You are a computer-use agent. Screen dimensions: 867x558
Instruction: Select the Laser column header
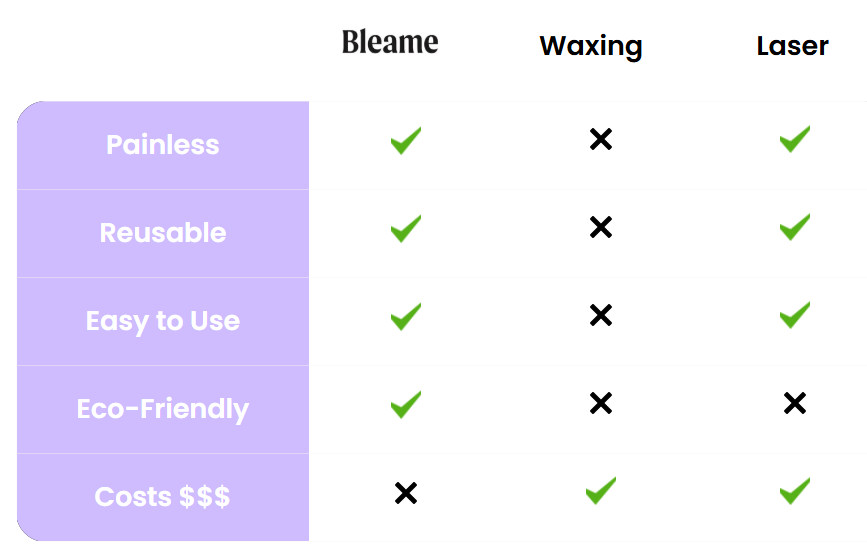(792, 46)
